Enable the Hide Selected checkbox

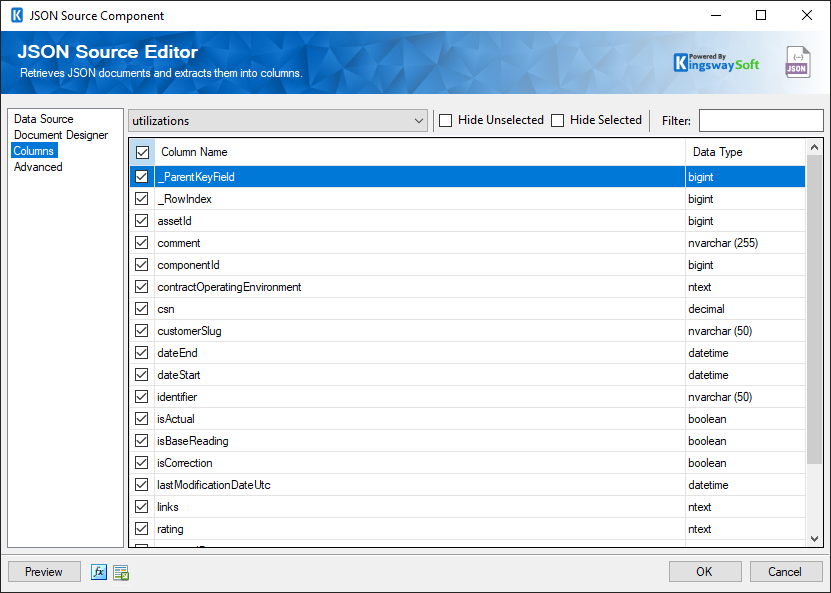(558, 120)
